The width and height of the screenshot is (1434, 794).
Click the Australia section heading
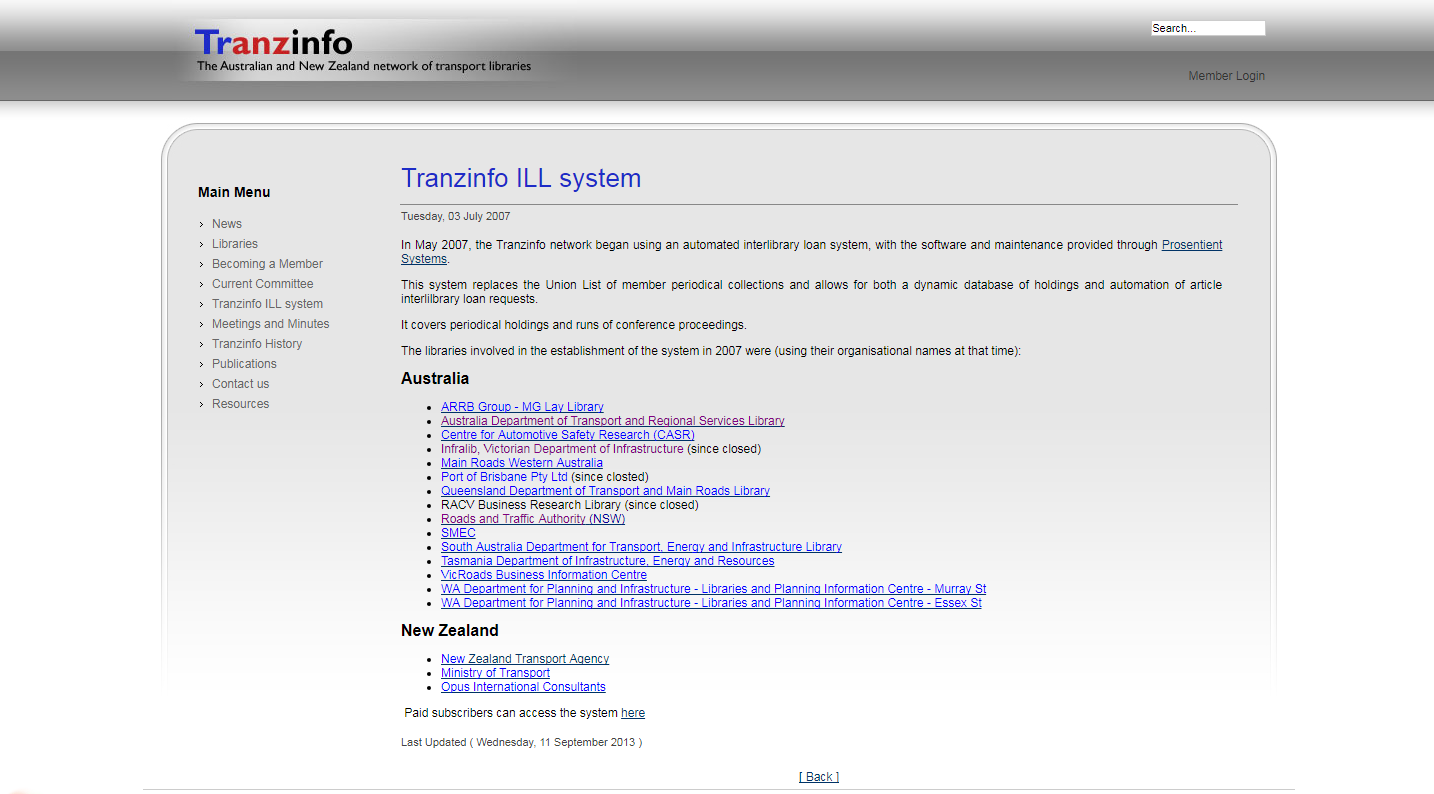435,379
